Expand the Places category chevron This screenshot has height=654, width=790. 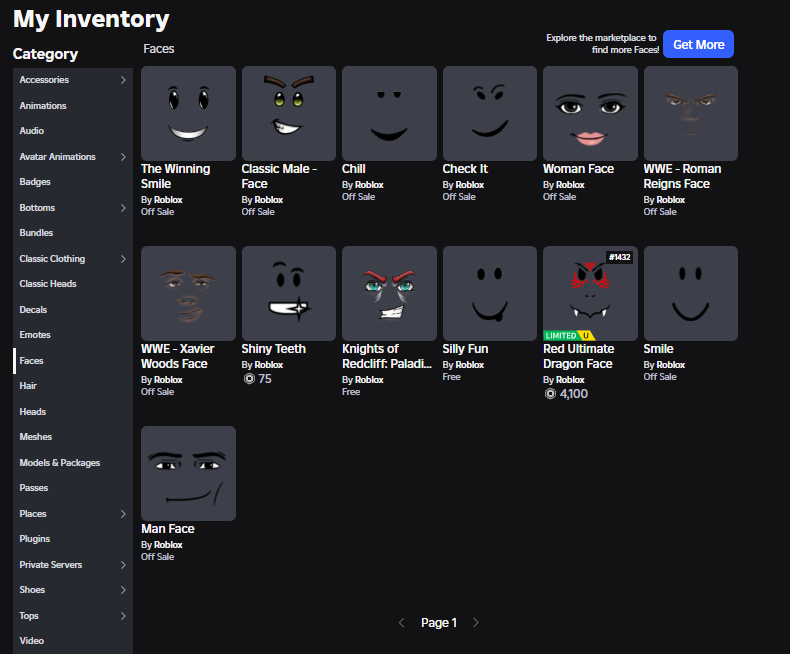123,513
